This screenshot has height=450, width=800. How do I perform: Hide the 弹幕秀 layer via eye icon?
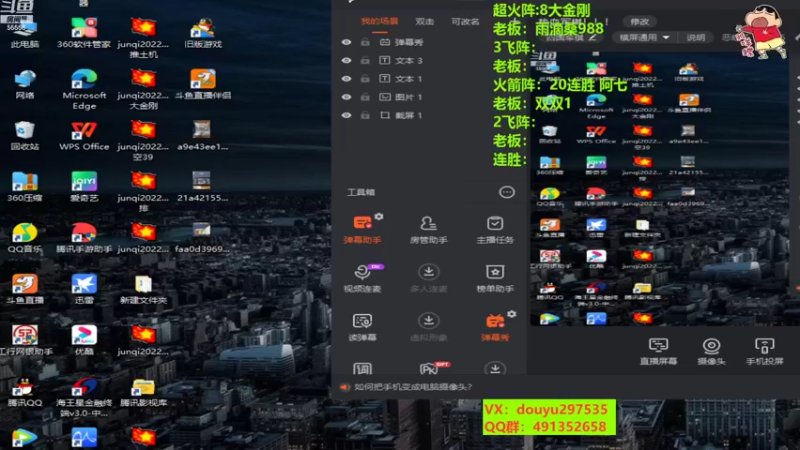tap(346, 42)
